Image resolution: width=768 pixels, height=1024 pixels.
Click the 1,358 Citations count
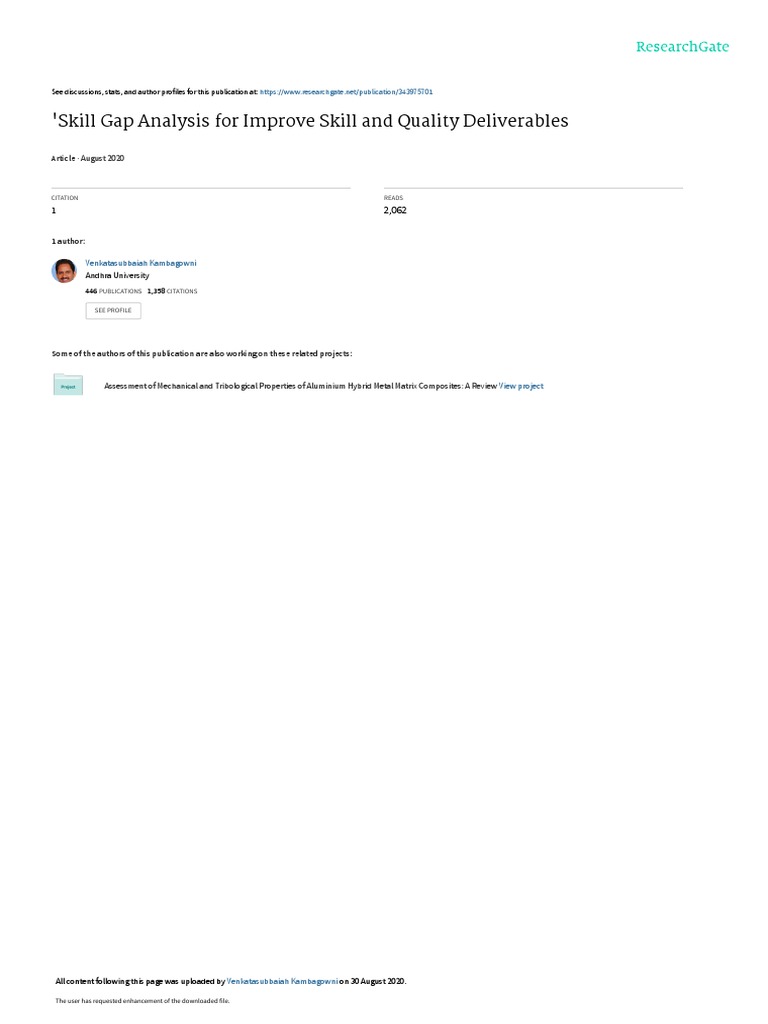click(x=172, y=291)
